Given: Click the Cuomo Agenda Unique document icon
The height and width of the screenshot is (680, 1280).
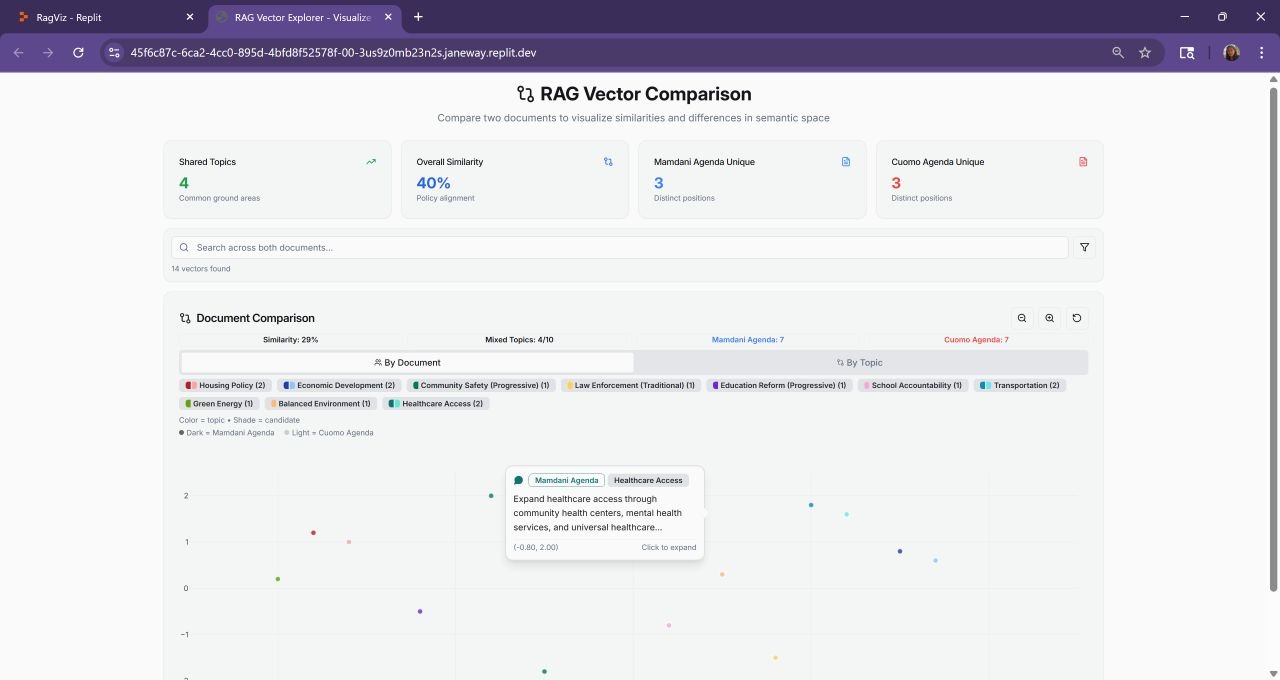Looking at the screenshot, I should click(1083, 161).
